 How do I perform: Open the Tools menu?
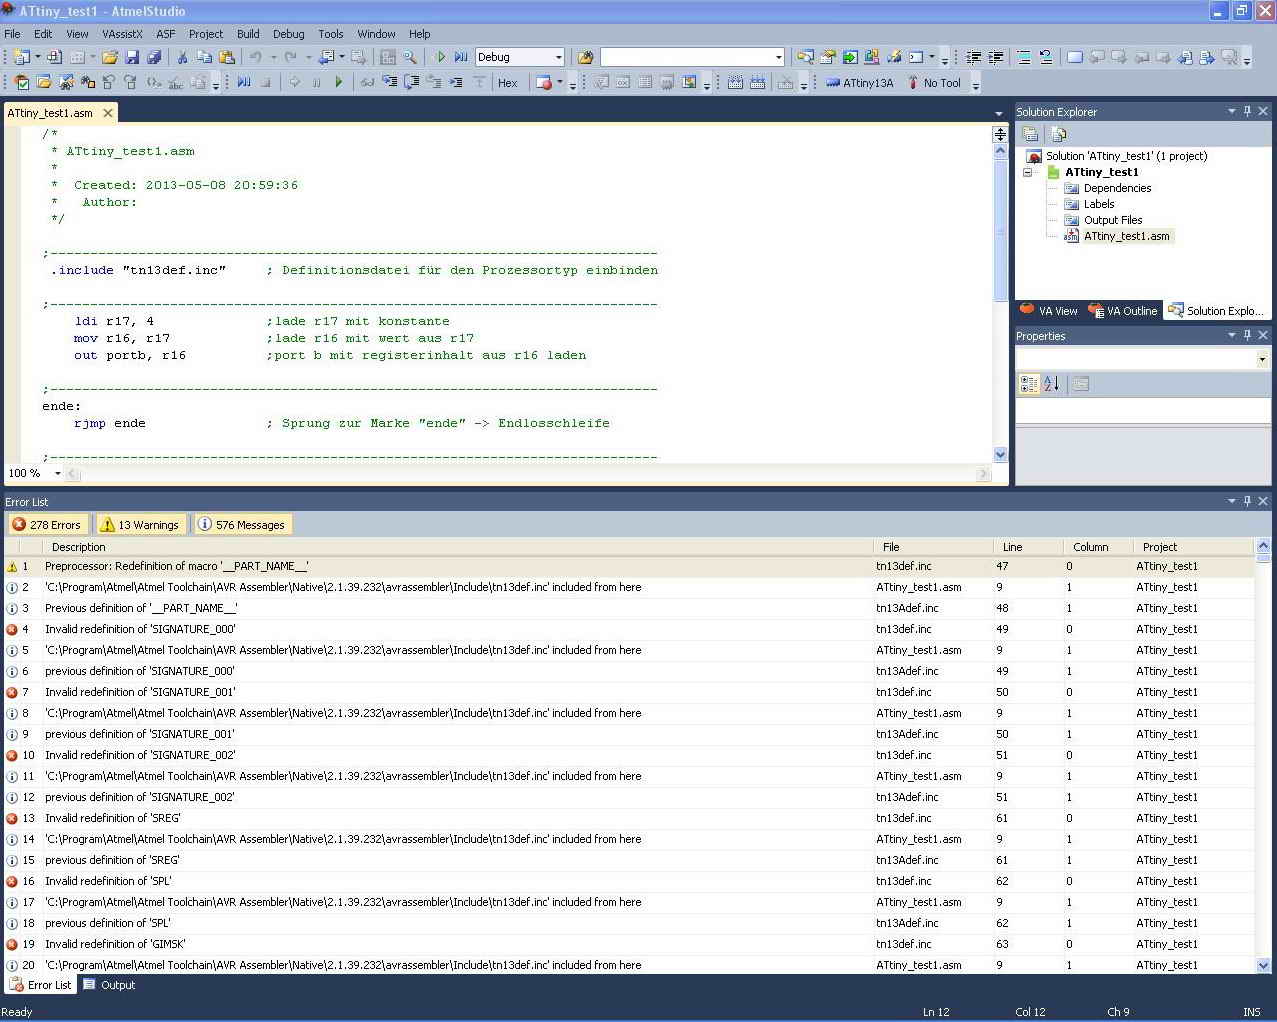click(330, 34)
